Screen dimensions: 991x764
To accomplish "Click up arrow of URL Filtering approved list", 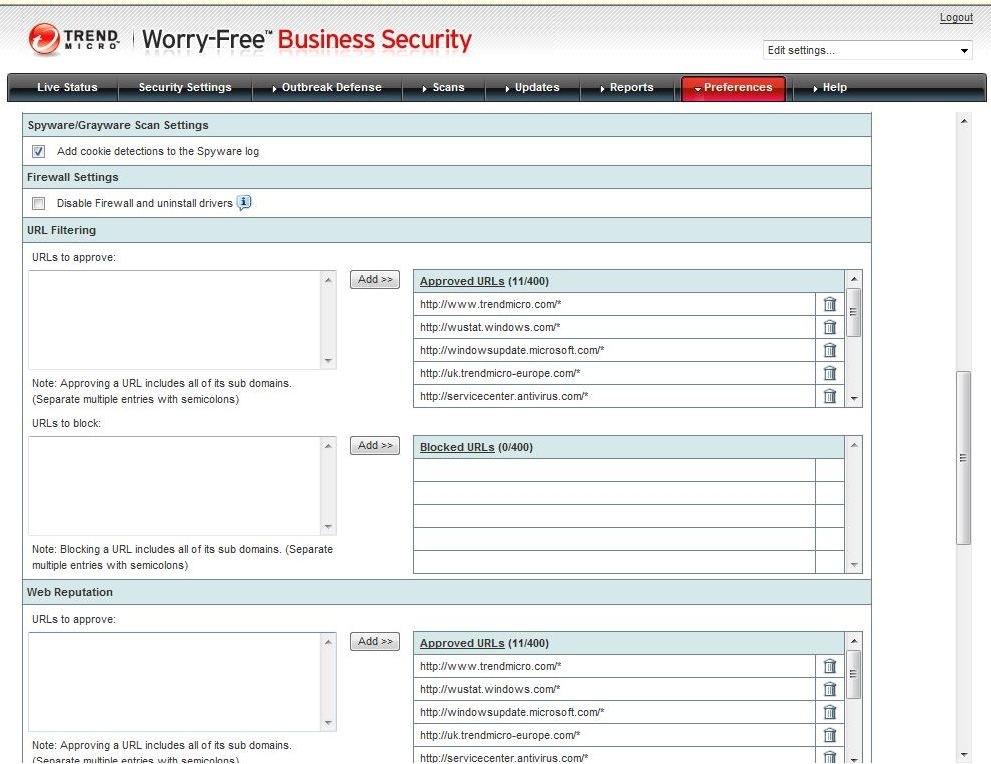I will pos(854,279).
